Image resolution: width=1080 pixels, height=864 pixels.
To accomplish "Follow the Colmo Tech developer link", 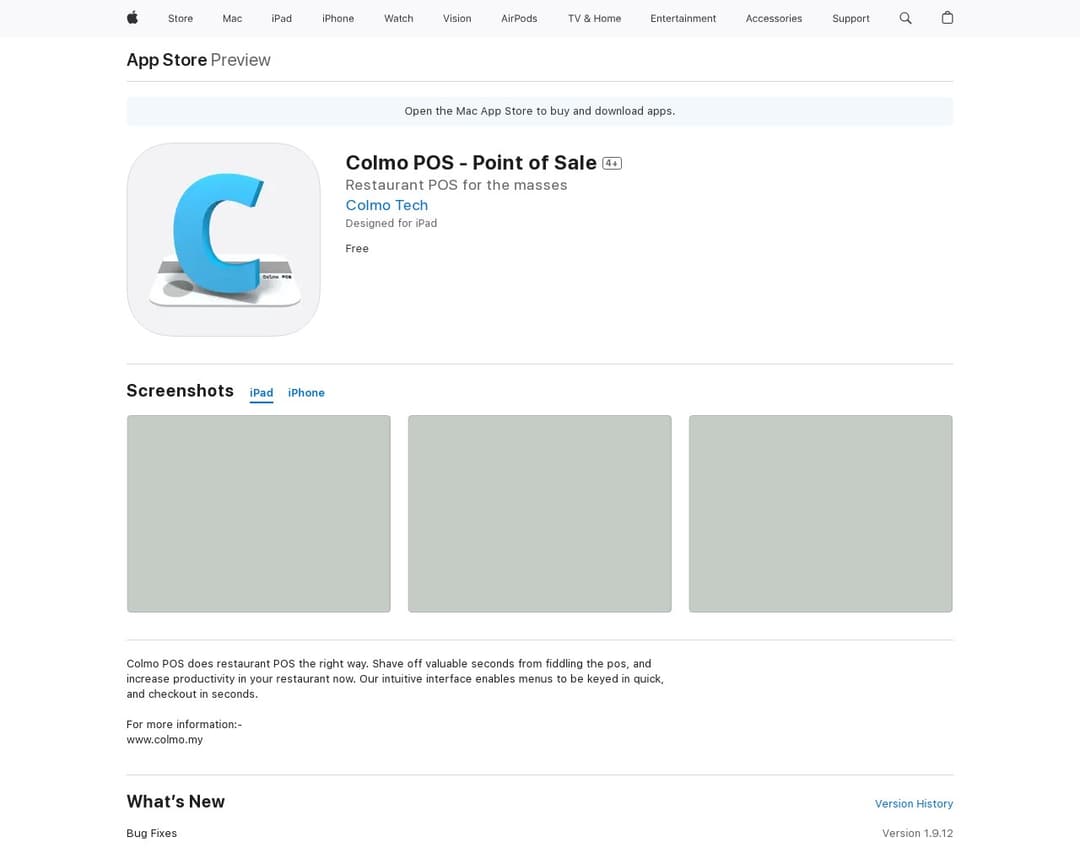I will pos(386,205).
